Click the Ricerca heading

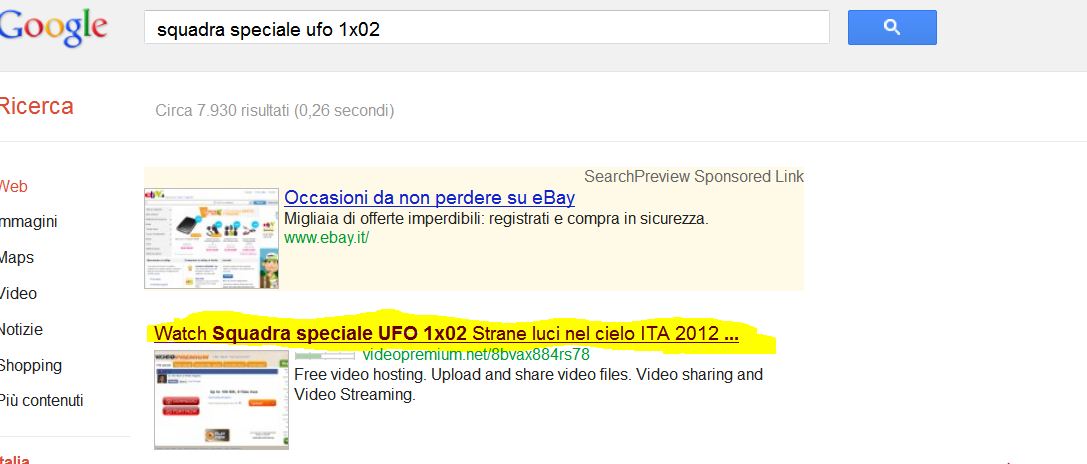coord(36,107)
